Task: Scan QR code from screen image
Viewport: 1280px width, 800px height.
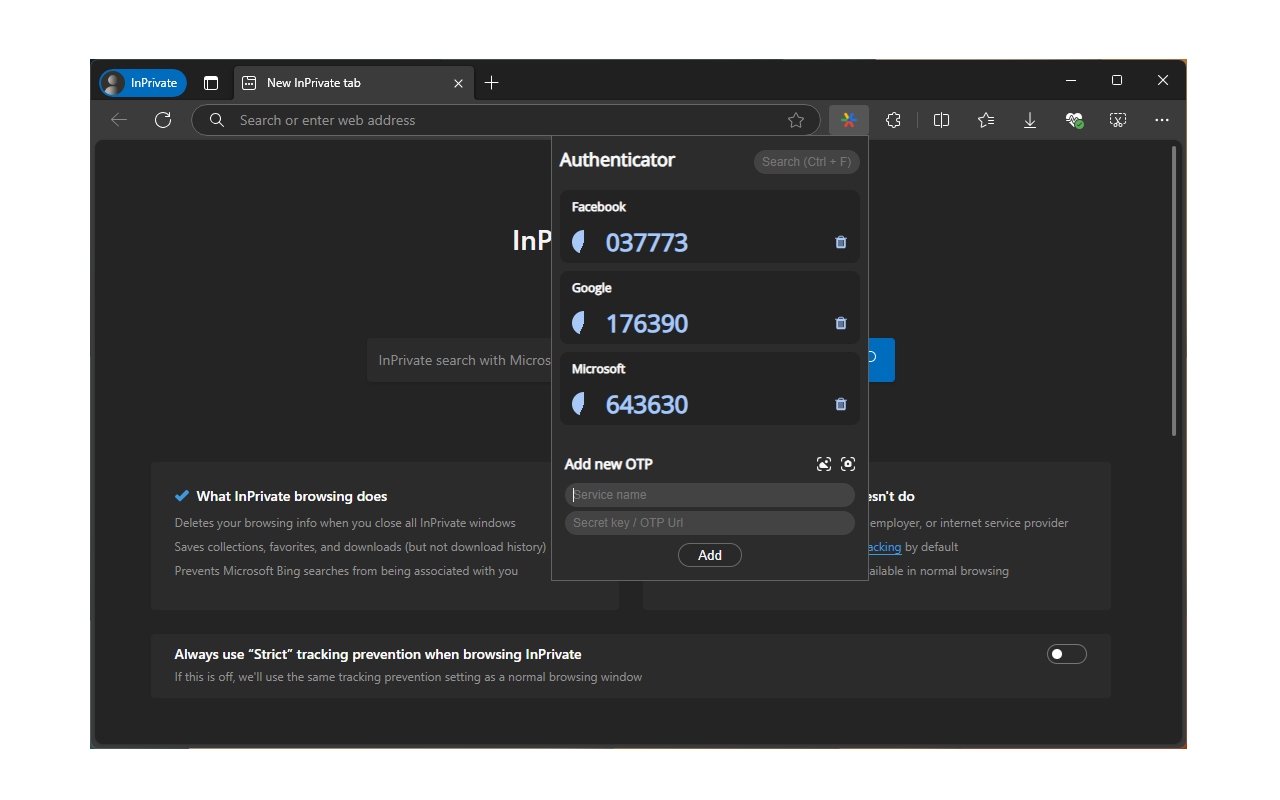Action: point(823,463)
